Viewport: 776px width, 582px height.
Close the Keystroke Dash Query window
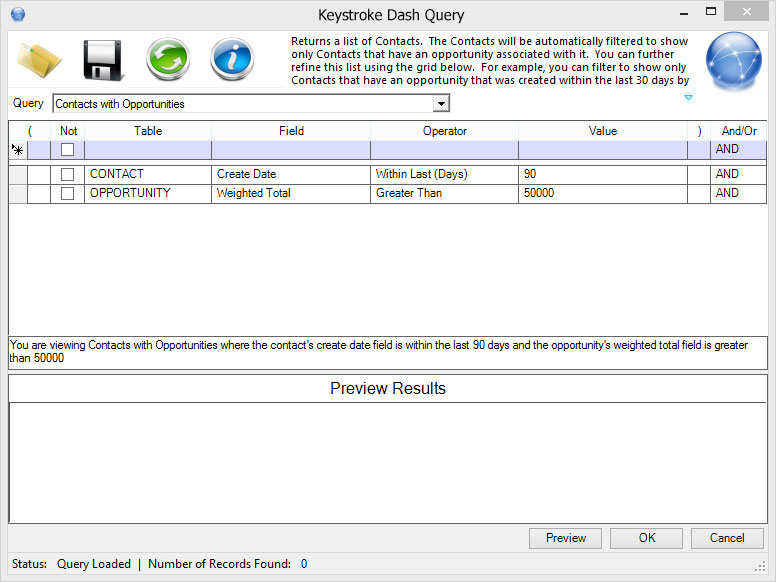coord(746,11)
